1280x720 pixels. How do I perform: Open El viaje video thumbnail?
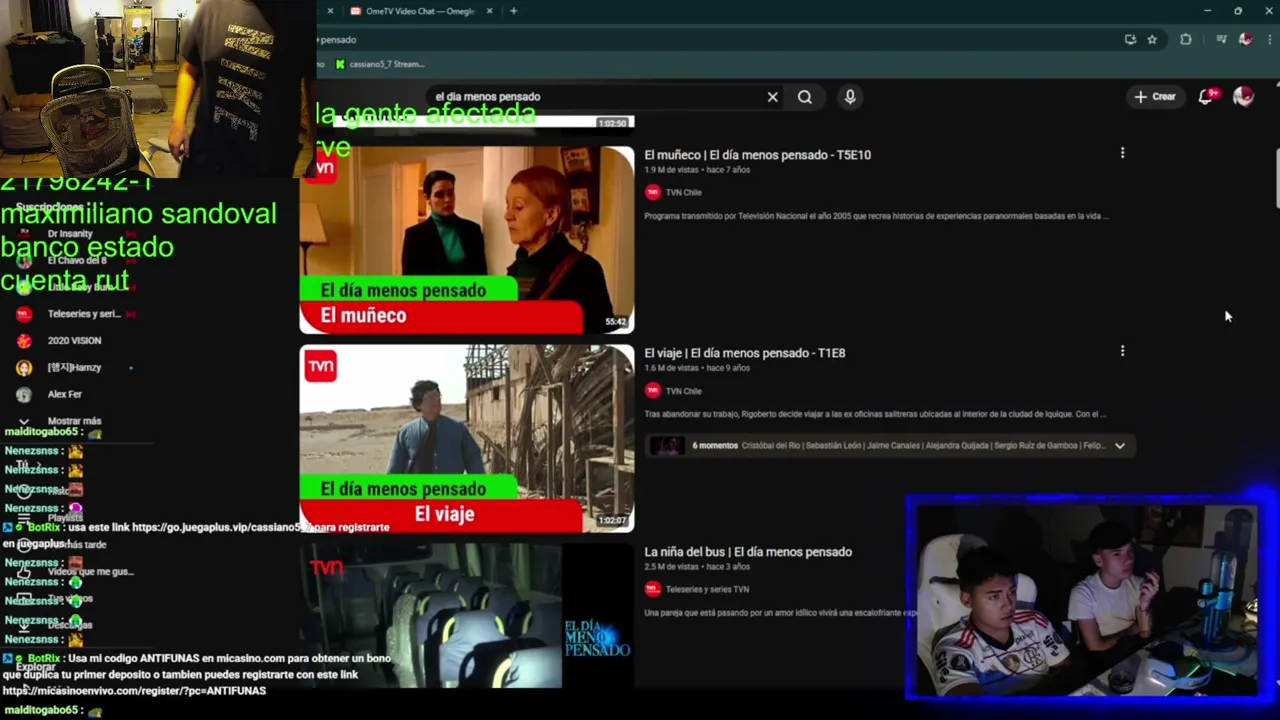click(x=467, y=438)
